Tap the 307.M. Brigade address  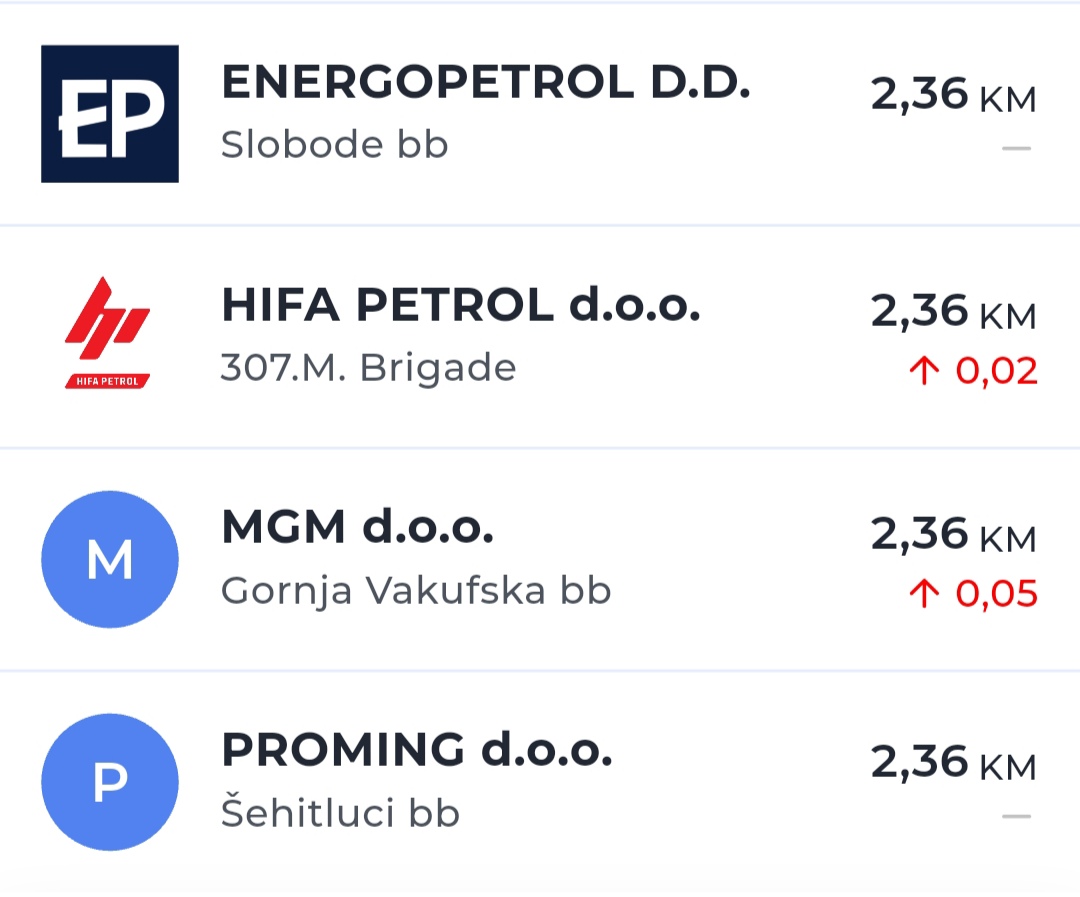click(368, 368)
